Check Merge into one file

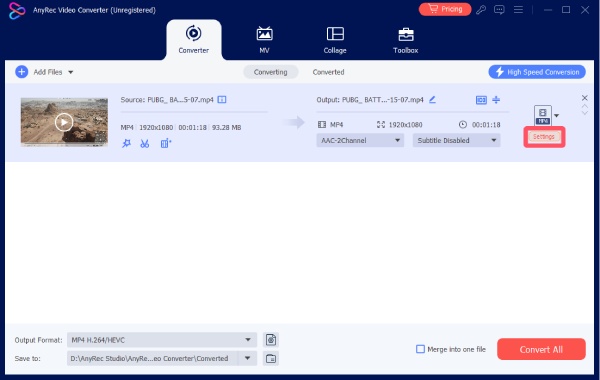pyautogui.click(x=420, y=349)
